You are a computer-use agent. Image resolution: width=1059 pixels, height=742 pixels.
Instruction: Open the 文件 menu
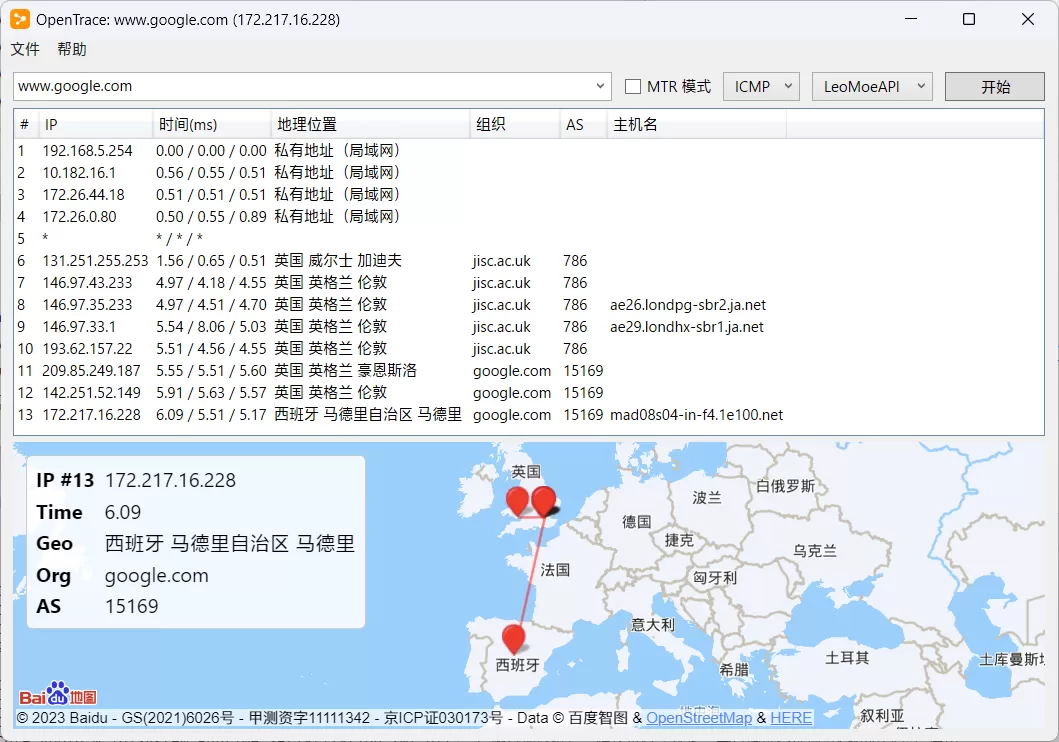25,48
